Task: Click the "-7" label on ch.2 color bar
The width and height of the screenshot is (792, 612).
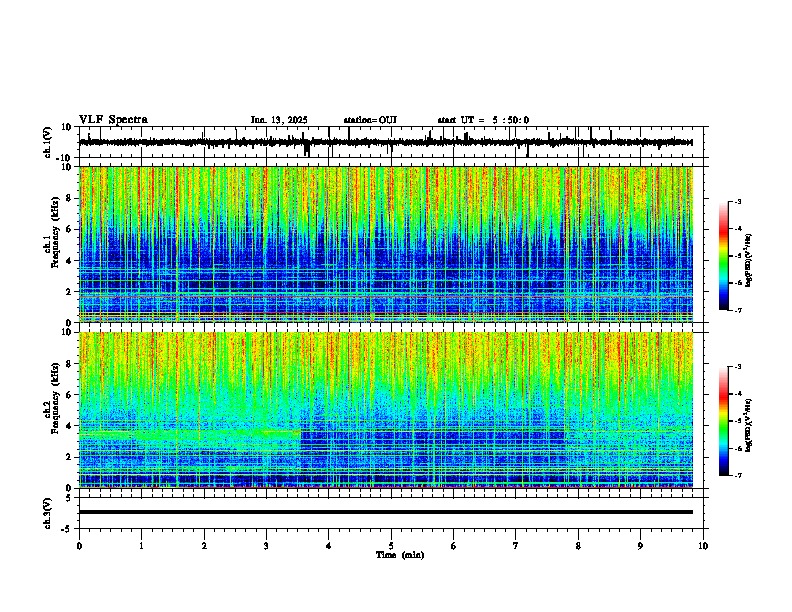Action: tap(738, 476)
